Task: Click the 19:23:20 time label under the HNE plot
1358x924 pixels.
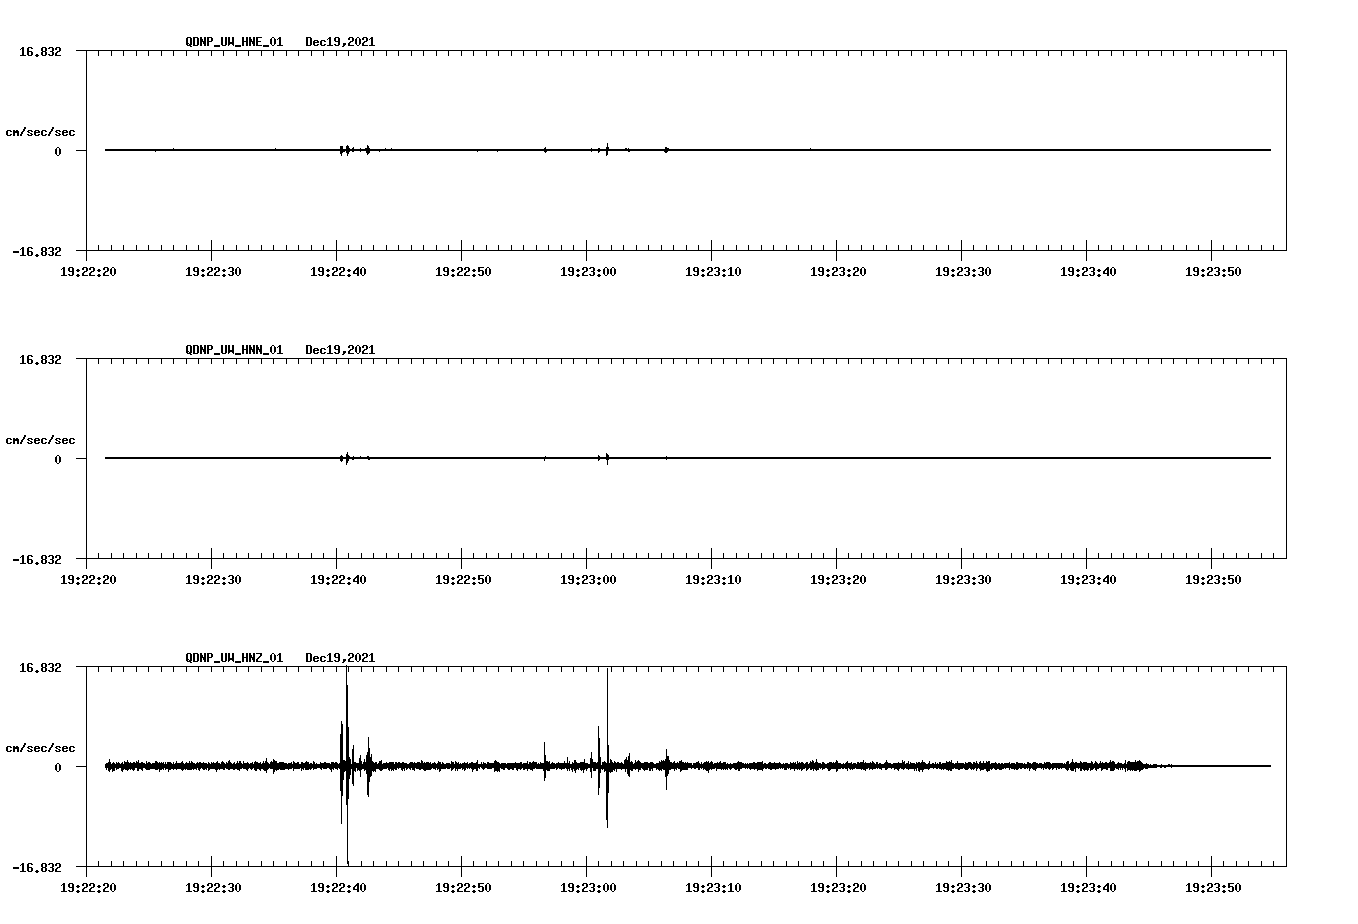Action: click(x=838, y=271)
